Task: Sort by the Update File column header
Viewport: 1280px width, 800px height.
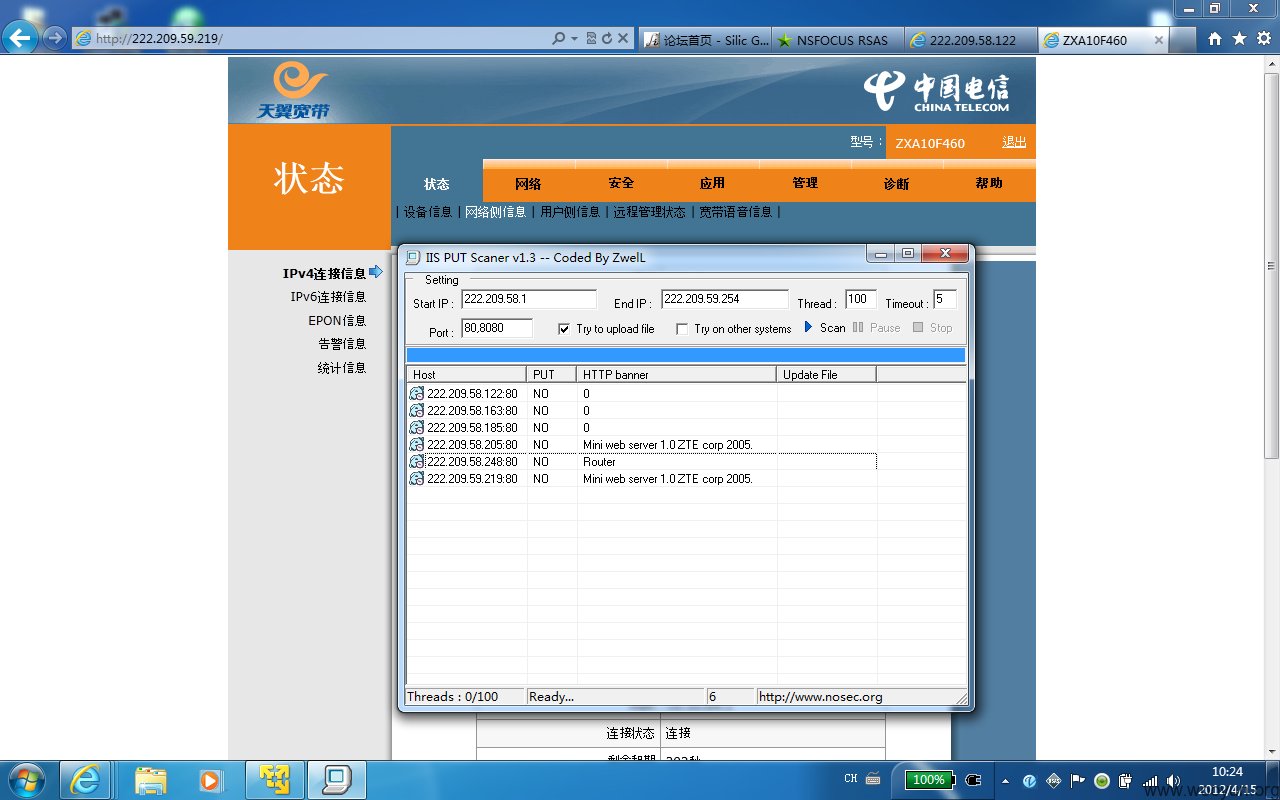Action: coord(827,374)
